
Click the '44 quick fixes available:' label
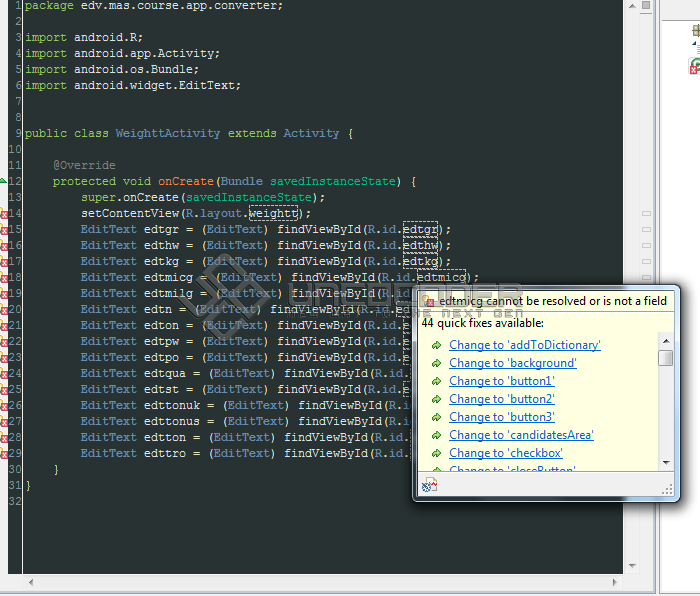pos(483,323)
